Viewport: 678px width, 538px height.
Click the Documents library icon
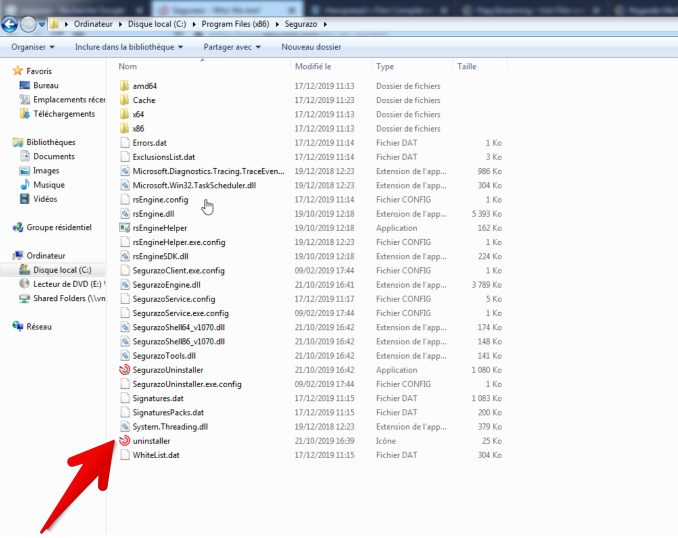tap(25, 156)
